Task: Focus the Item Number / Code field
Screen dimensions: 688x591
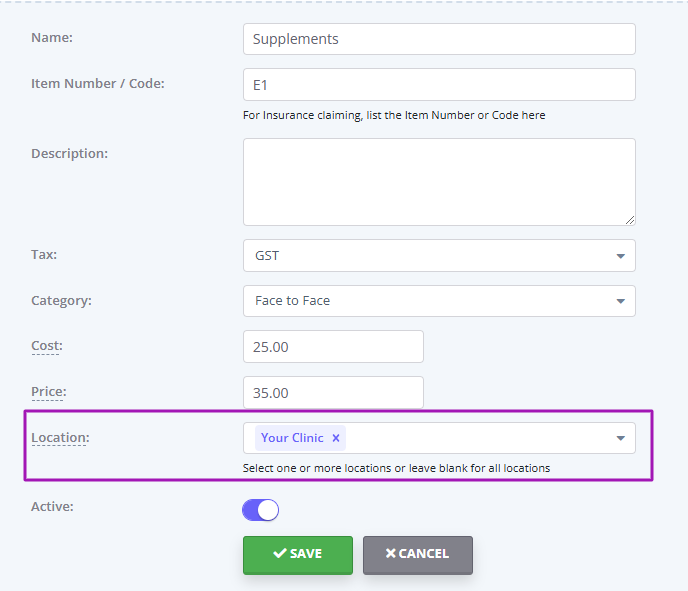Action: tap(439, 85)
